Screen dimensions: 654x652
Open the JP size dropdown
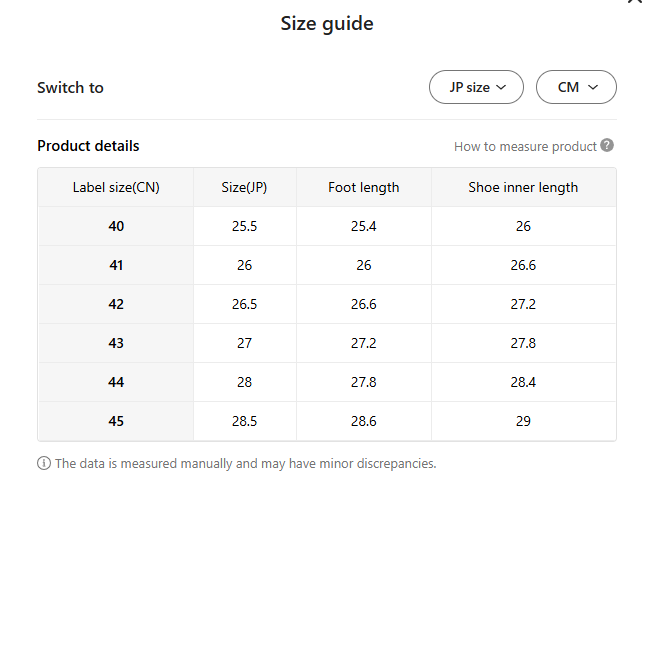coord(477,88)
